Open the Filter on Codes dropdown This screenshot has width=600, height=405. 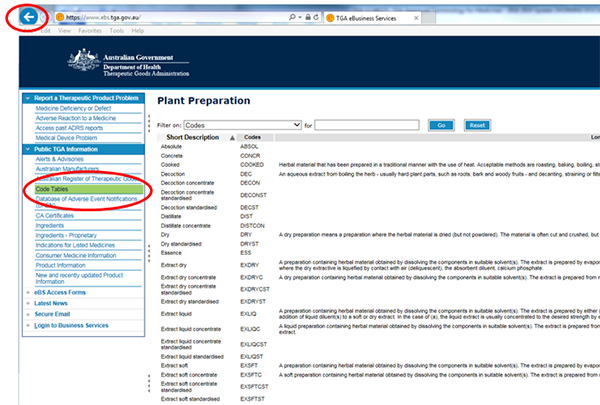tap(243, 125)
